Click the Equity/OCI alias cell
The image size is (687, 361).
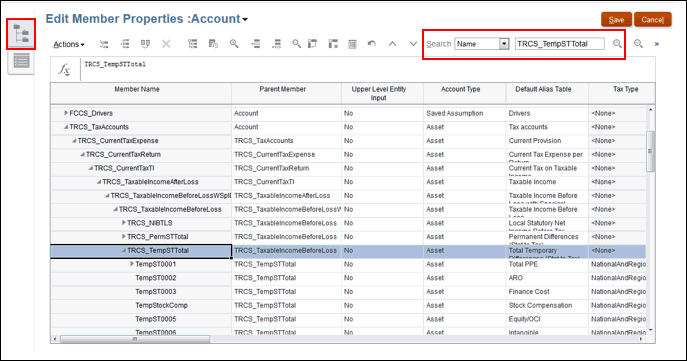(x=547, y=319)
